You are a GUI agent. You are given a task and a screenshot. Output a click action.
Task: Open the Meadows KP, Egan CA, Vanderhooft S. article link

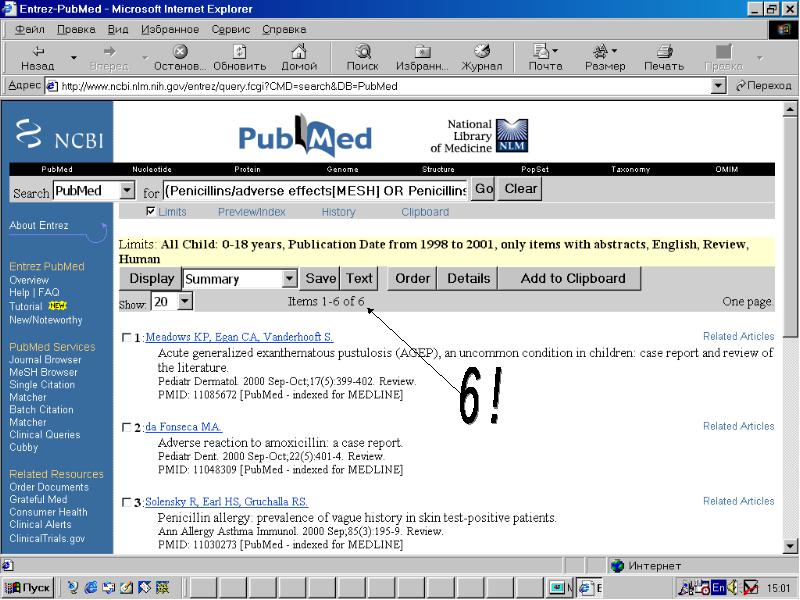(x=239, y=337)
